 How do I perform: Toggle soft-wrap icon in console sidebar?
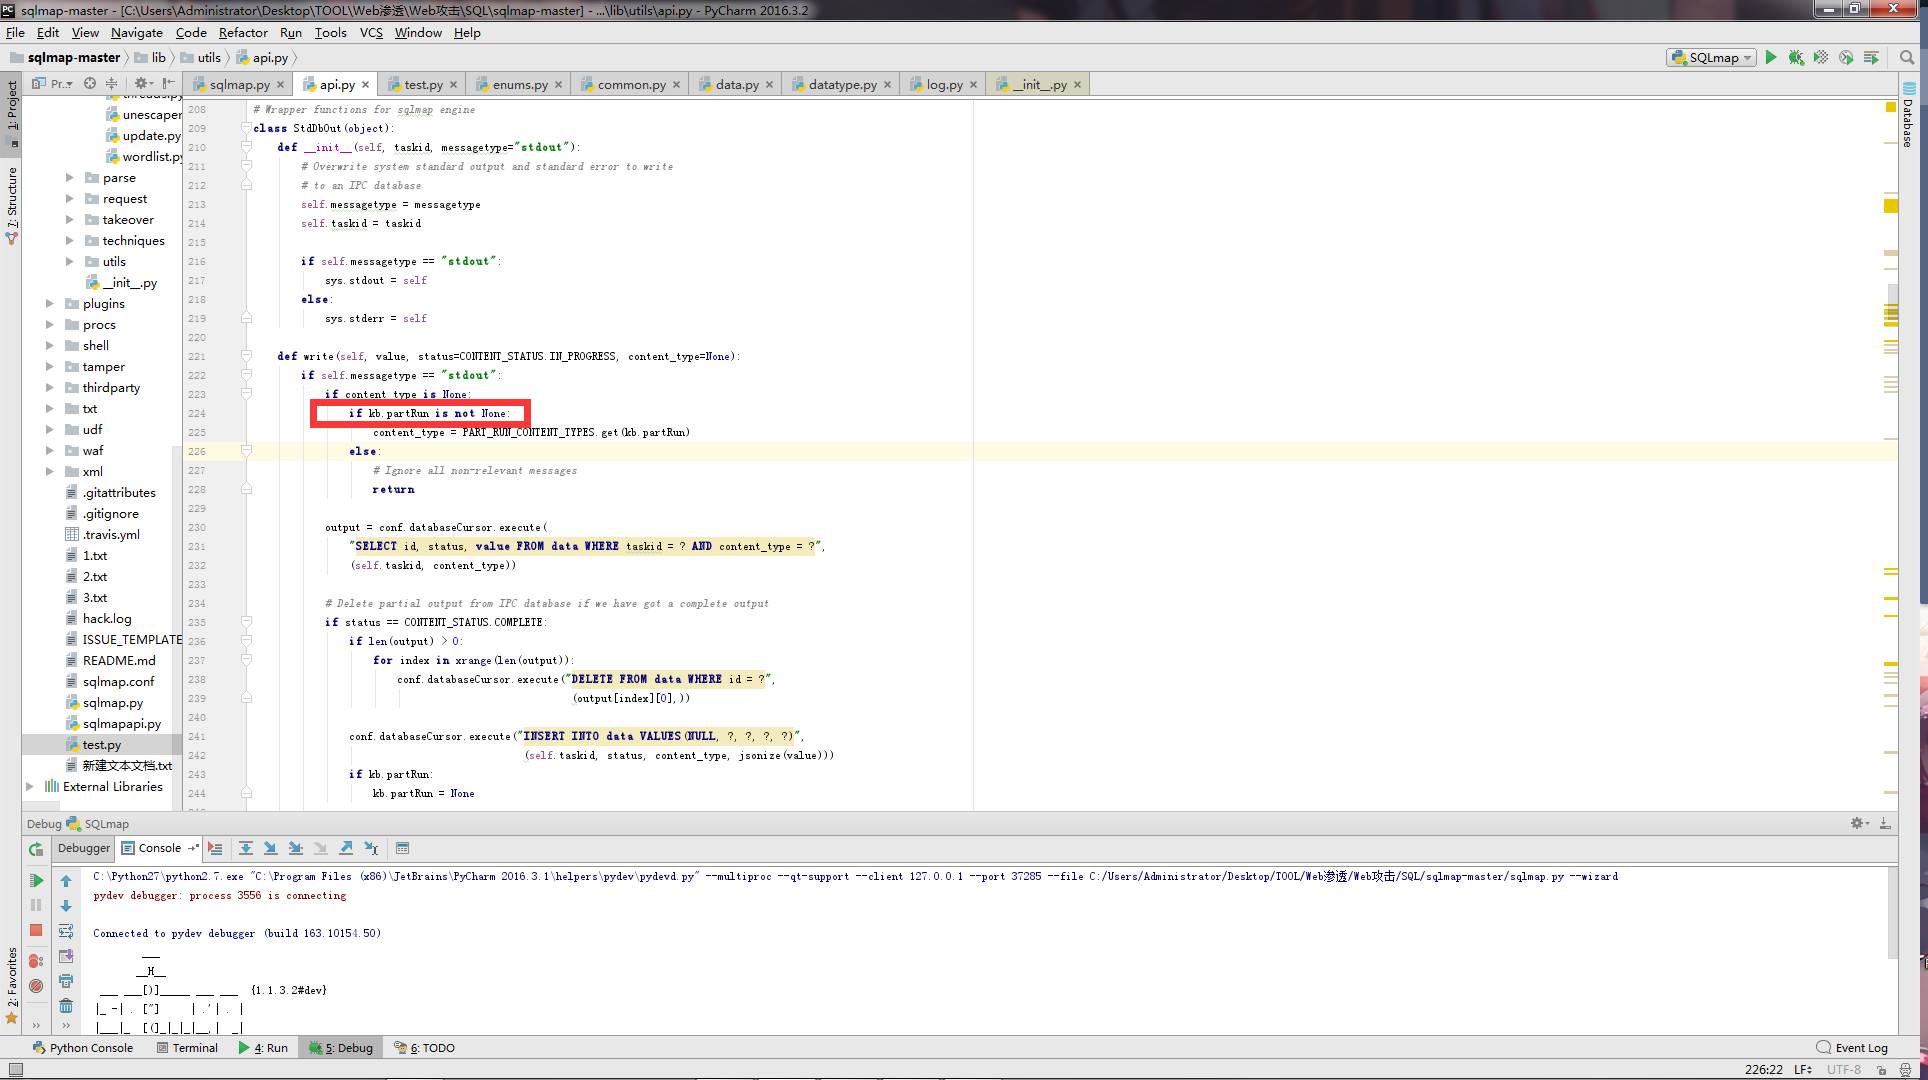point(66,931)
